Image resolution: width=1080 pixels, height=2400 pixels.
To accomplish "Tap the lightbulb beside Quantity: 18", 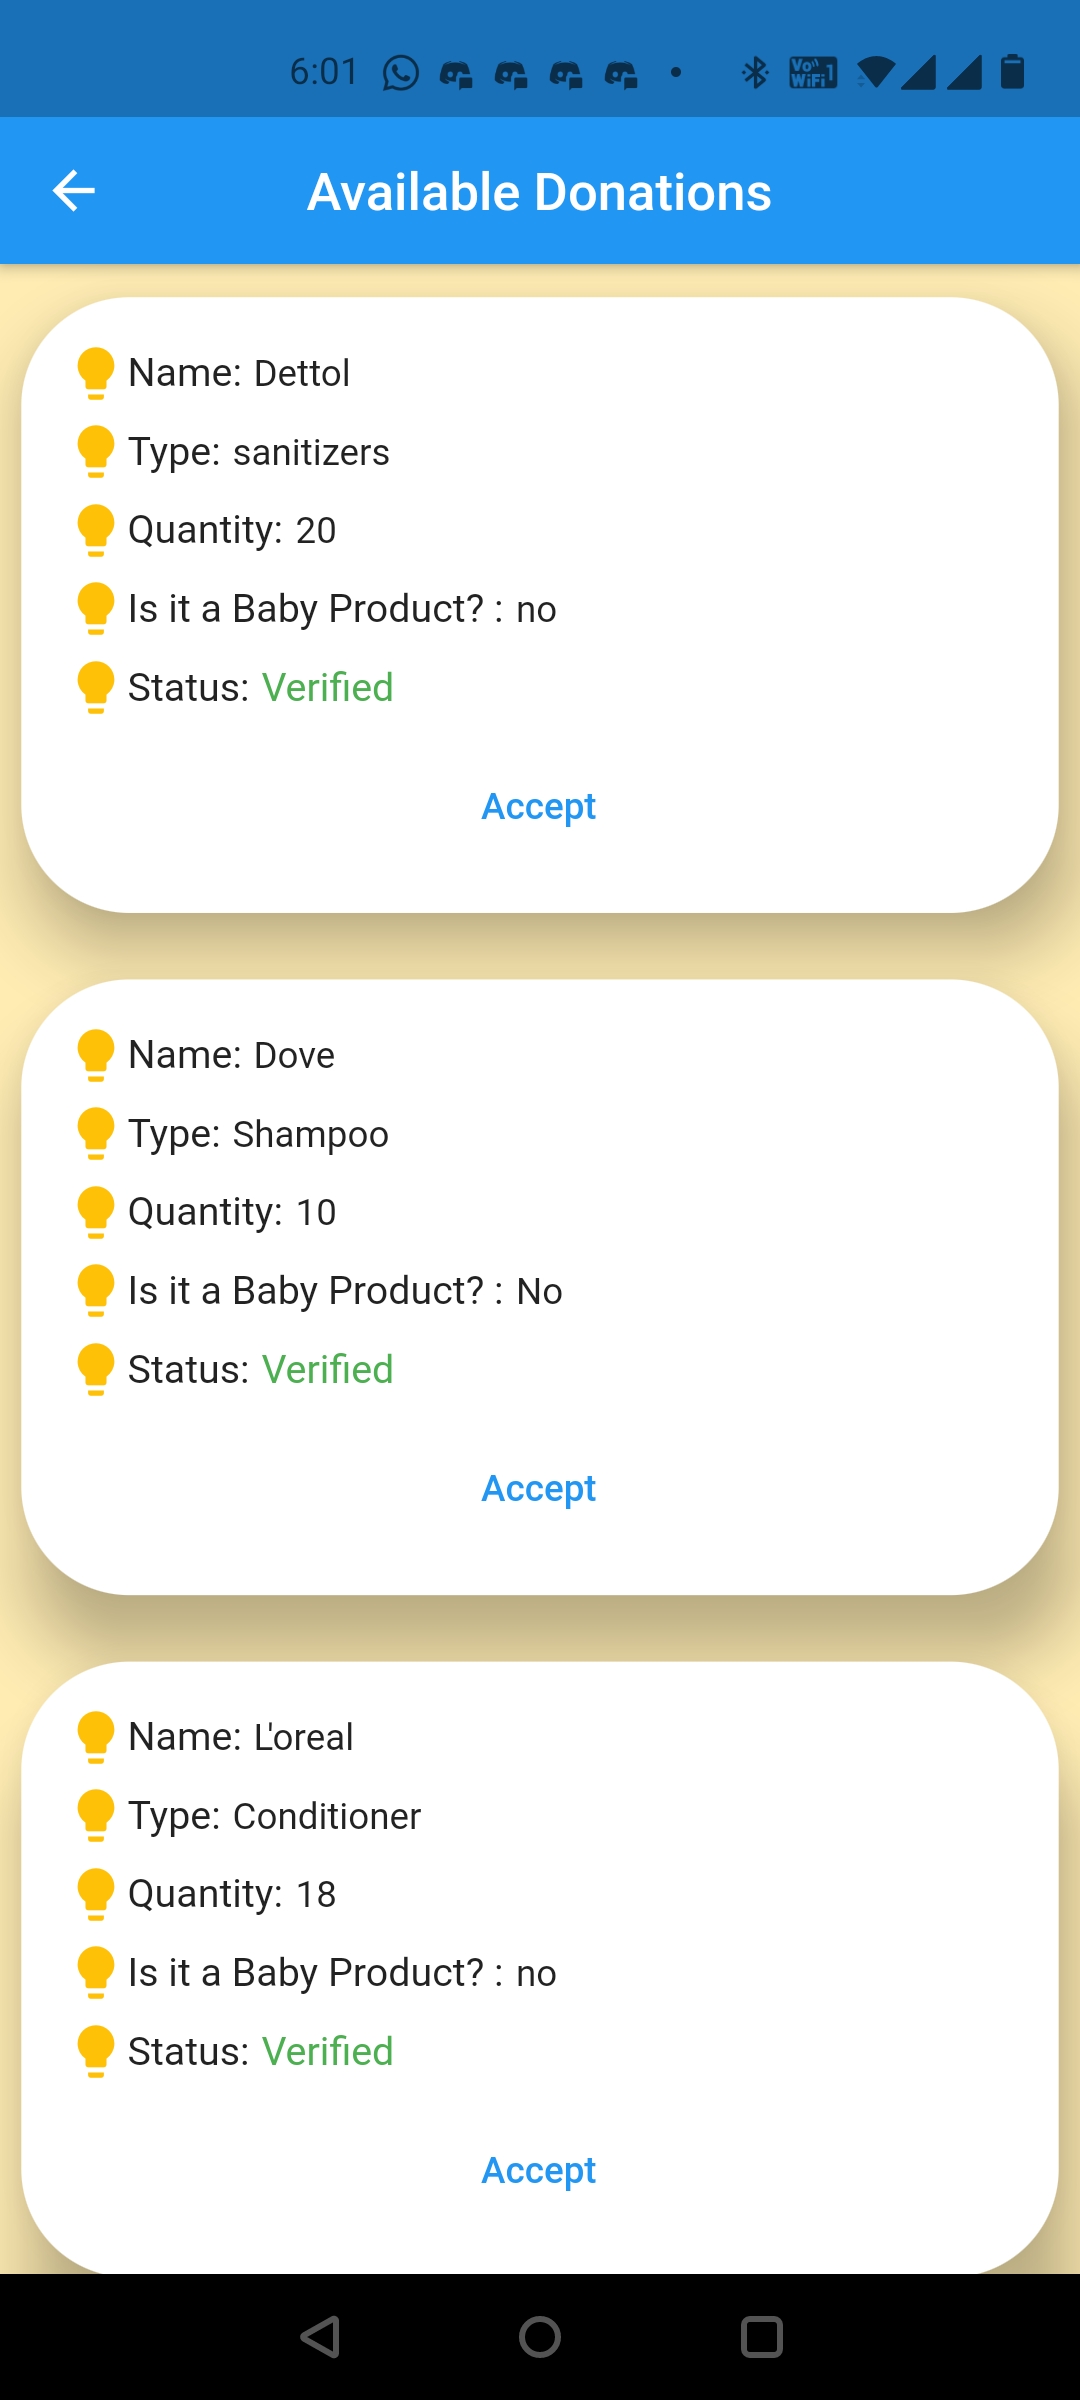I will pyautogui.click(x=96, y=1894).
